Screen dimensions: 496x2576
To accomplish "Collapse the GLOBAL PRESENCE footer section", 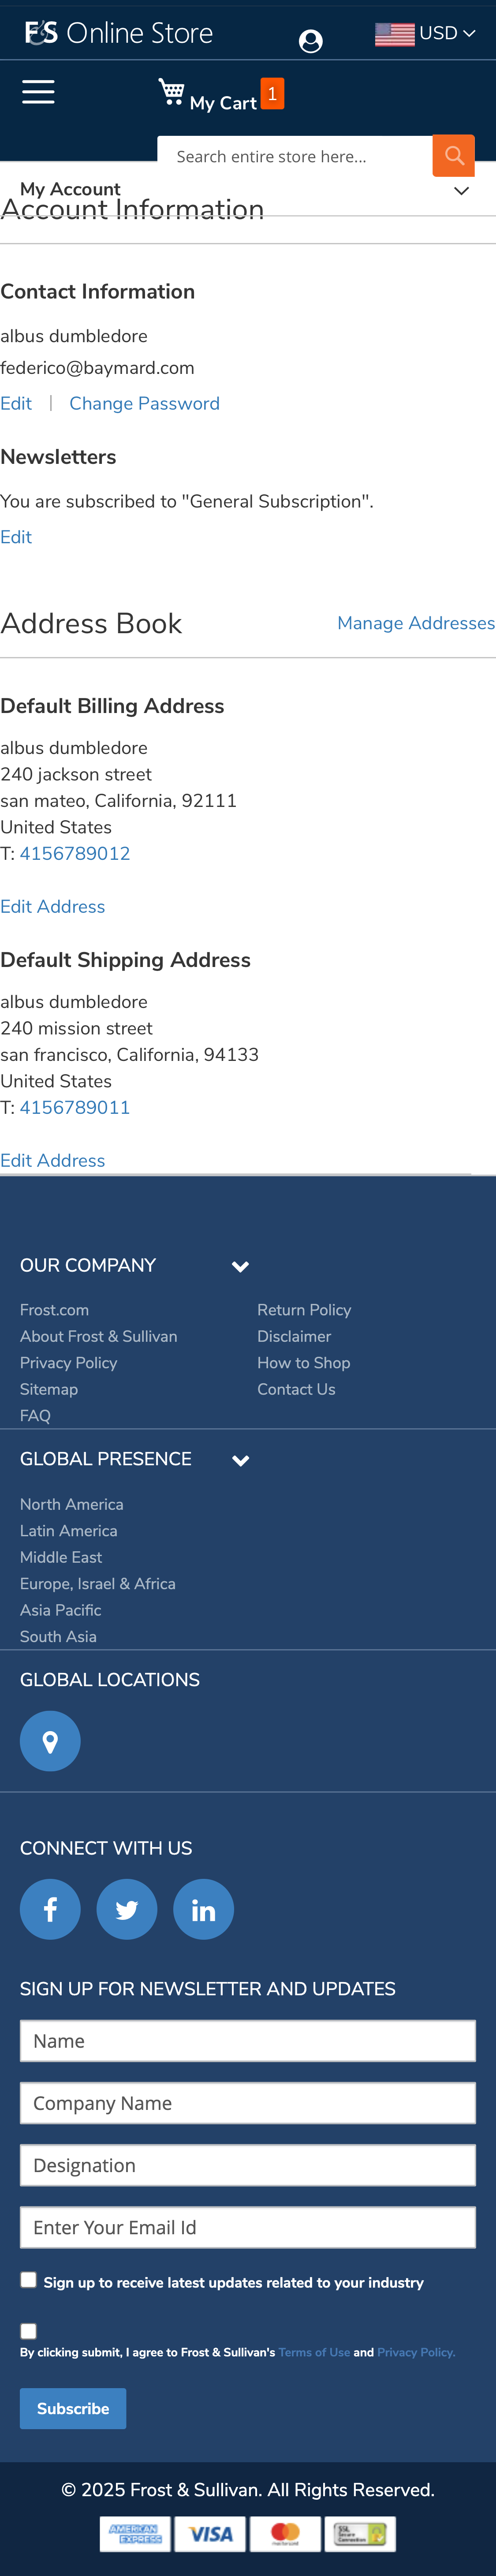I will pos(240,1460).
